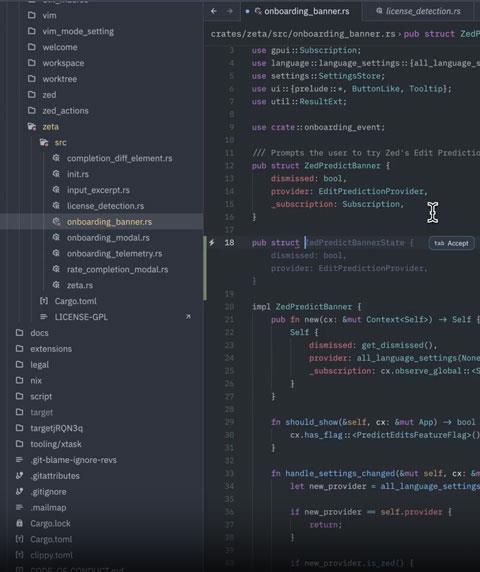Image resolution: width=480 pixels, height=572 pixels.
Task: Place cursor on ZedPredictBanner struct name
Action: tap(342, 166)
